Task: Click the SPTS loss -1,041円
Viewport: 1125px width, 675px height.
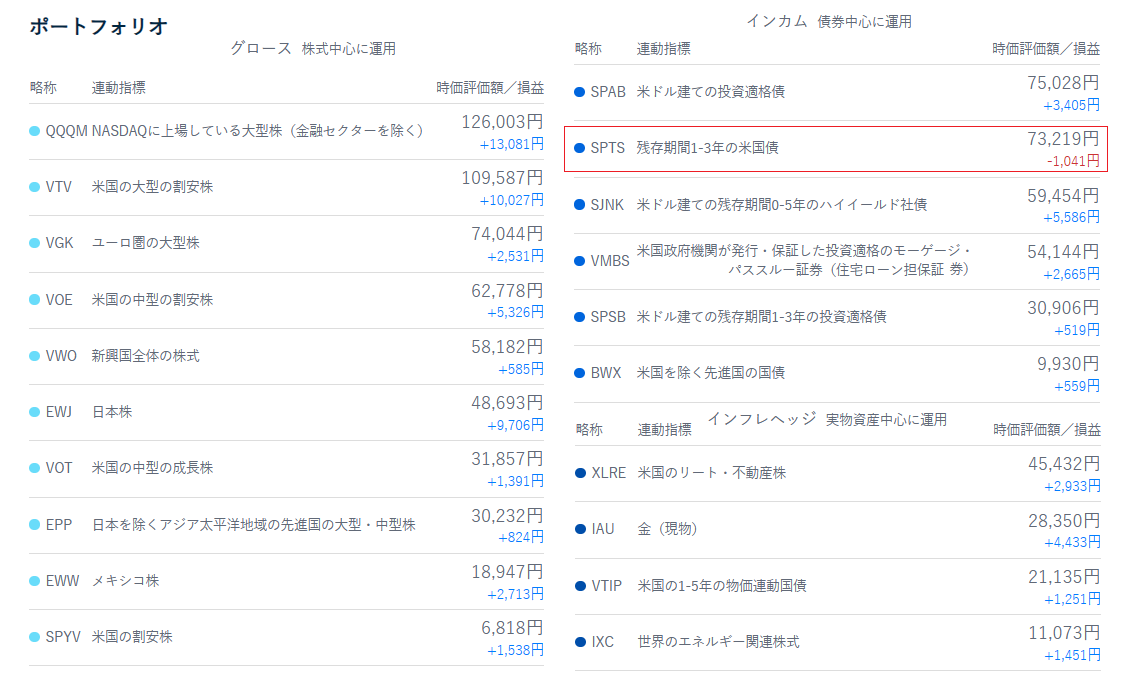Action: [x=1073, y=161]
